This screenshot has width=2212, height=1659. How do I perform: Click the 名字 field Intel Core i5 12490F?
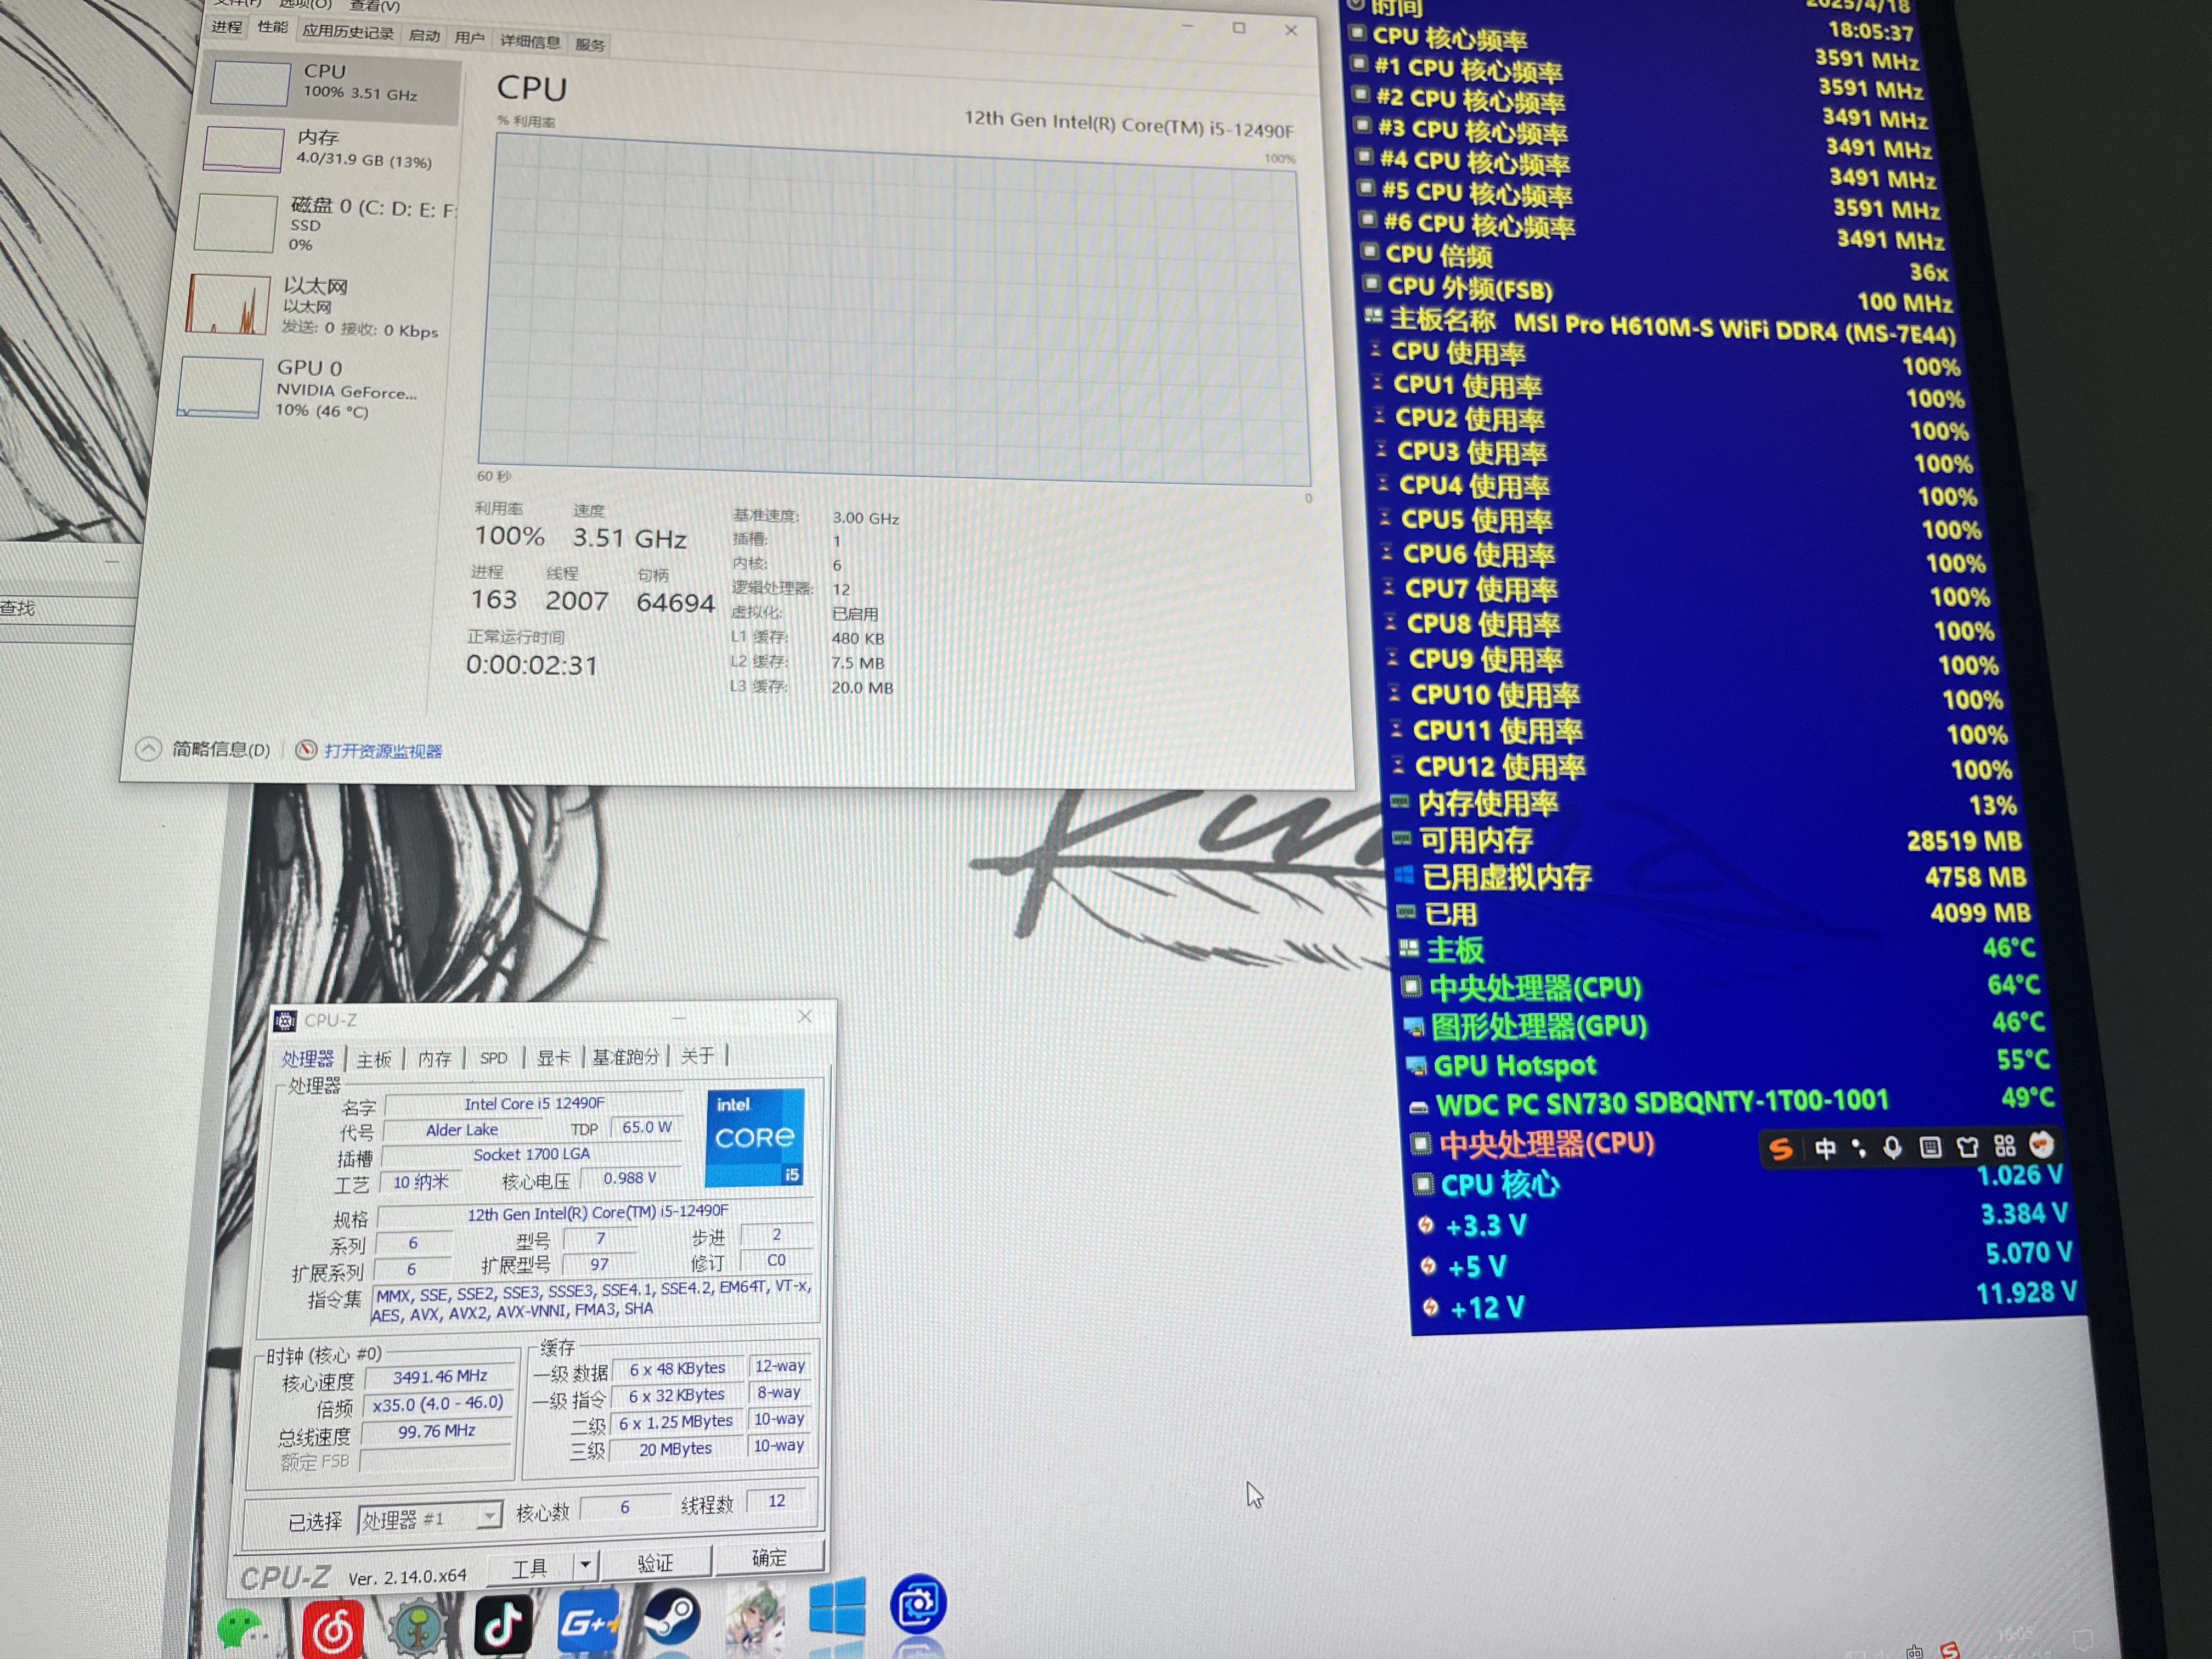click(x=534, y=1103)
